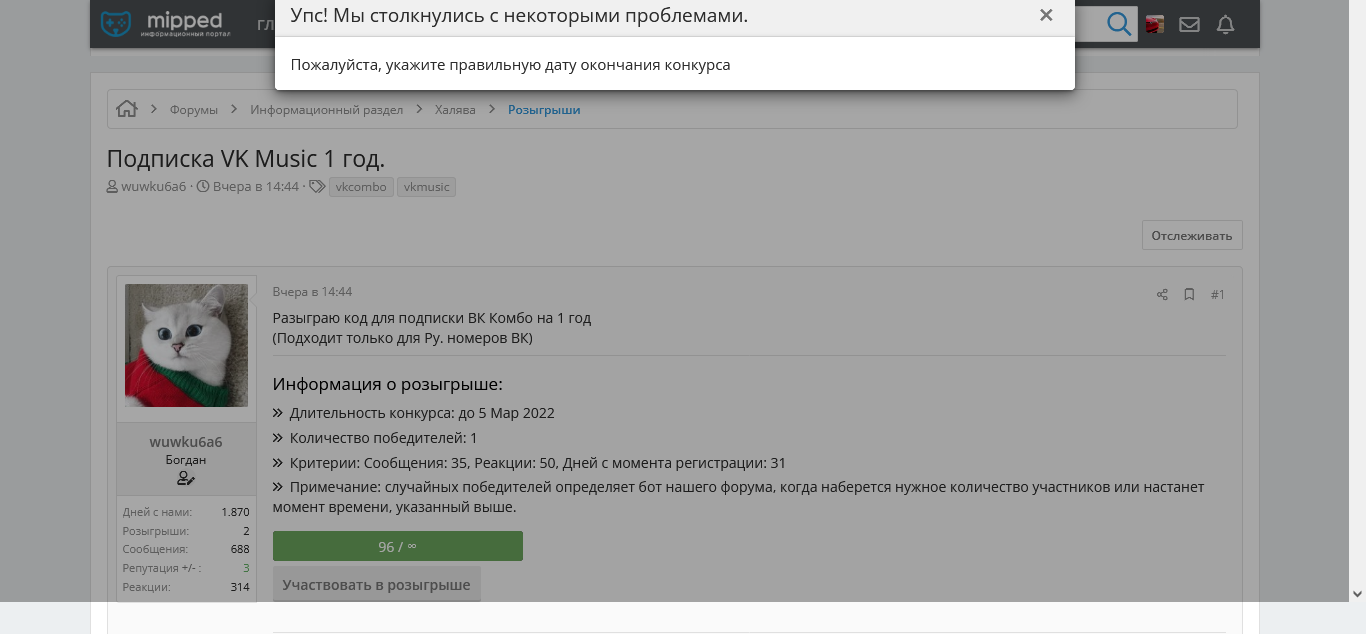Click the share icon on post
The height and width of the screenshot is (634, 1366).
(1162, 295)
